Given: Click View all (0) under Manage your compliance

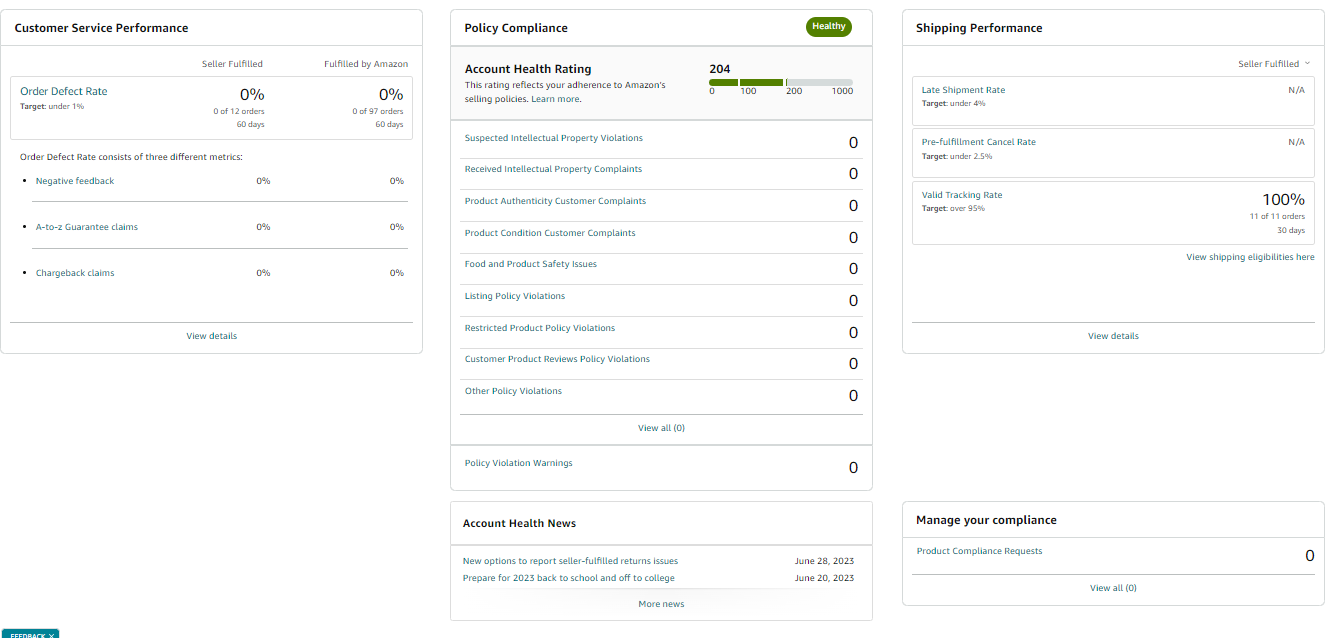Looking at the screenshot, I should (1113, 588).
